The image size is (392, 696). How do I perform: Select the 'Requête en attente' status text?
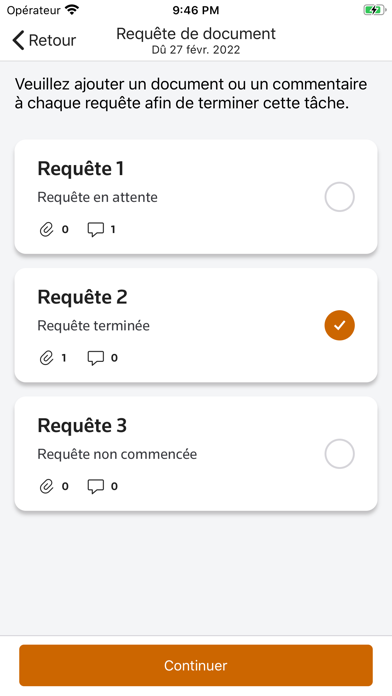pos(97,197)
